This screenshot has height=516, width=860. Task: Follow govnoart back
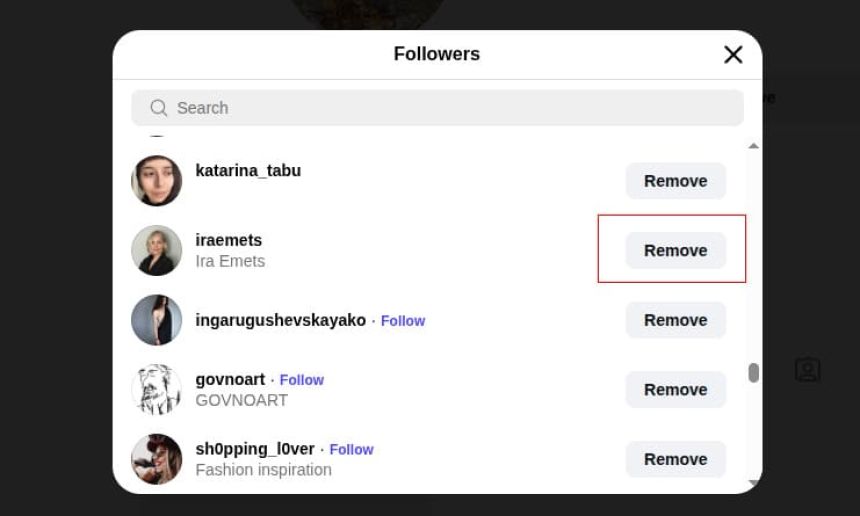point(302,380)
